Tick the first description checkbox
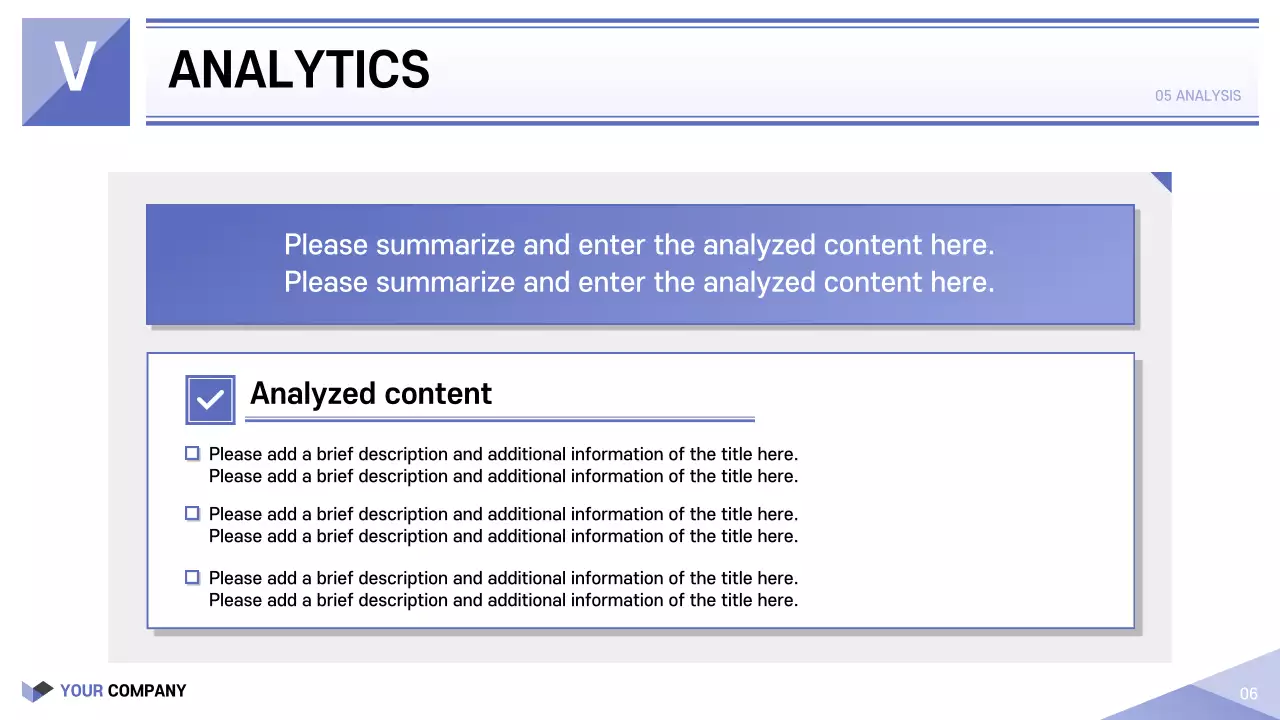Screen dimensions: 1280x720 tap(192, 454)
